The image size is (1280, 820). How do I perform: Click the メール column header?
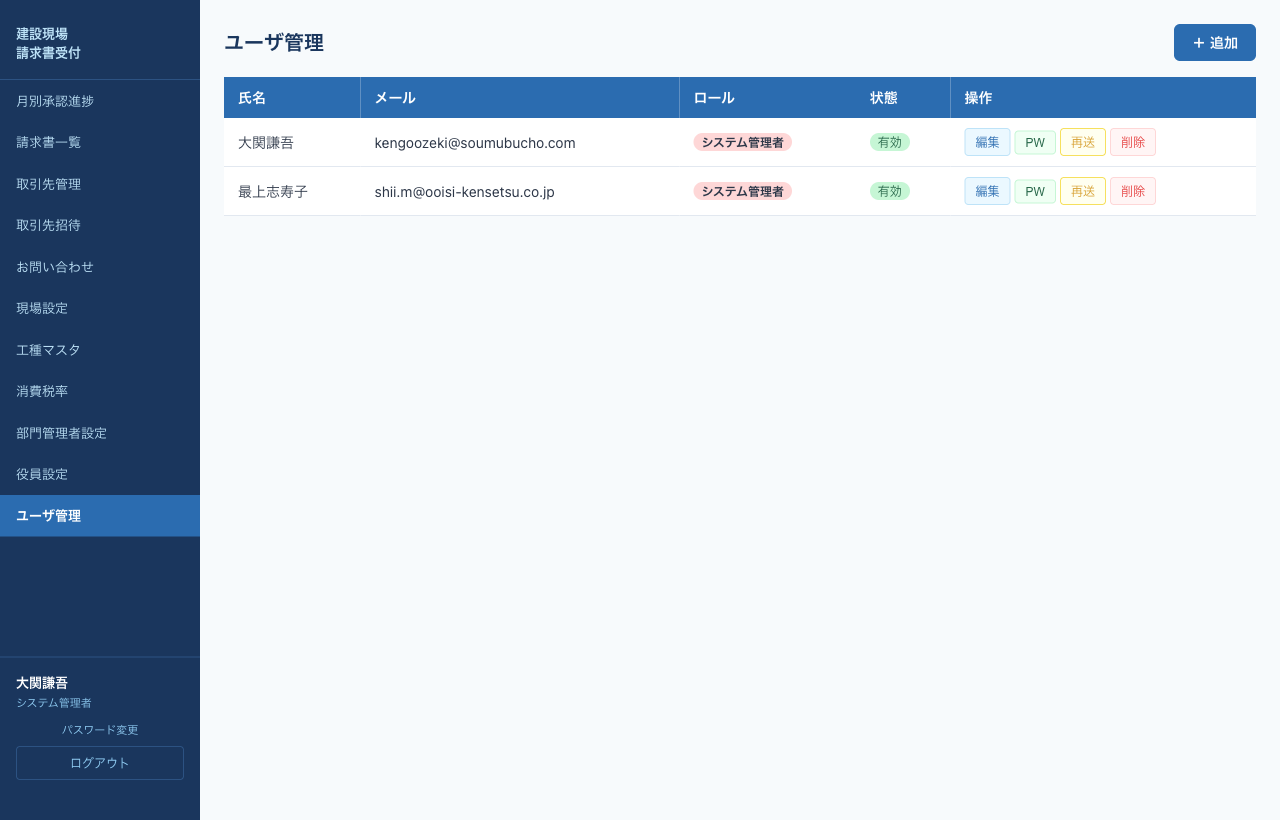click(x=520, y=98)
